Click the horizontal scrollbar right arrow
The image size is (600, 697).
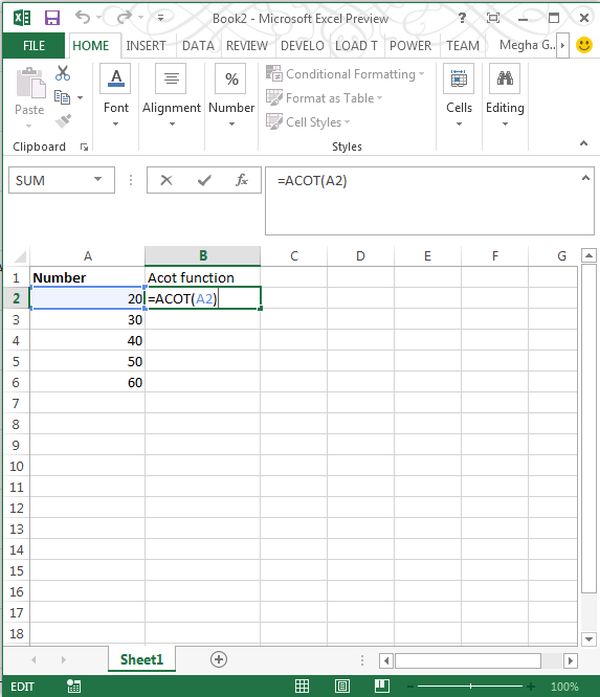point(570,661)
